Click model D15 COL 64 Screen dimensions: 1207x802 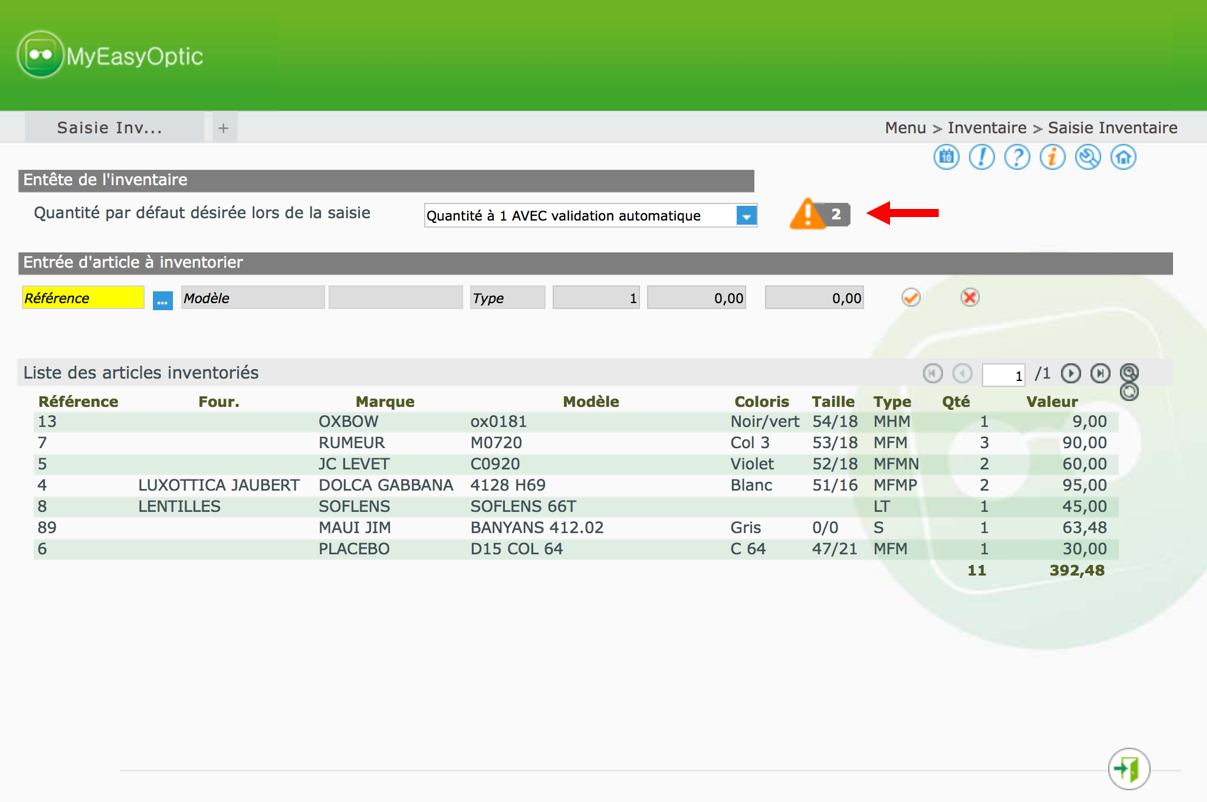click(517, 549)
